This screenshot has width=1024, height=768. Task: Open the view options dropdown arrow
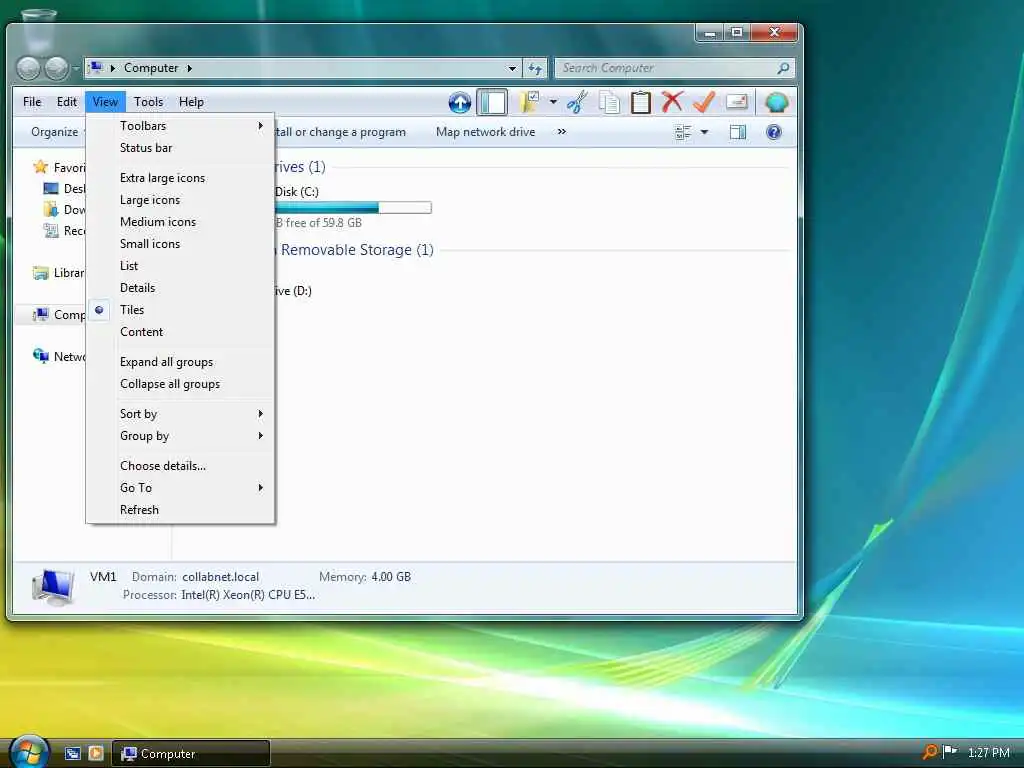[x=704, y=132]
